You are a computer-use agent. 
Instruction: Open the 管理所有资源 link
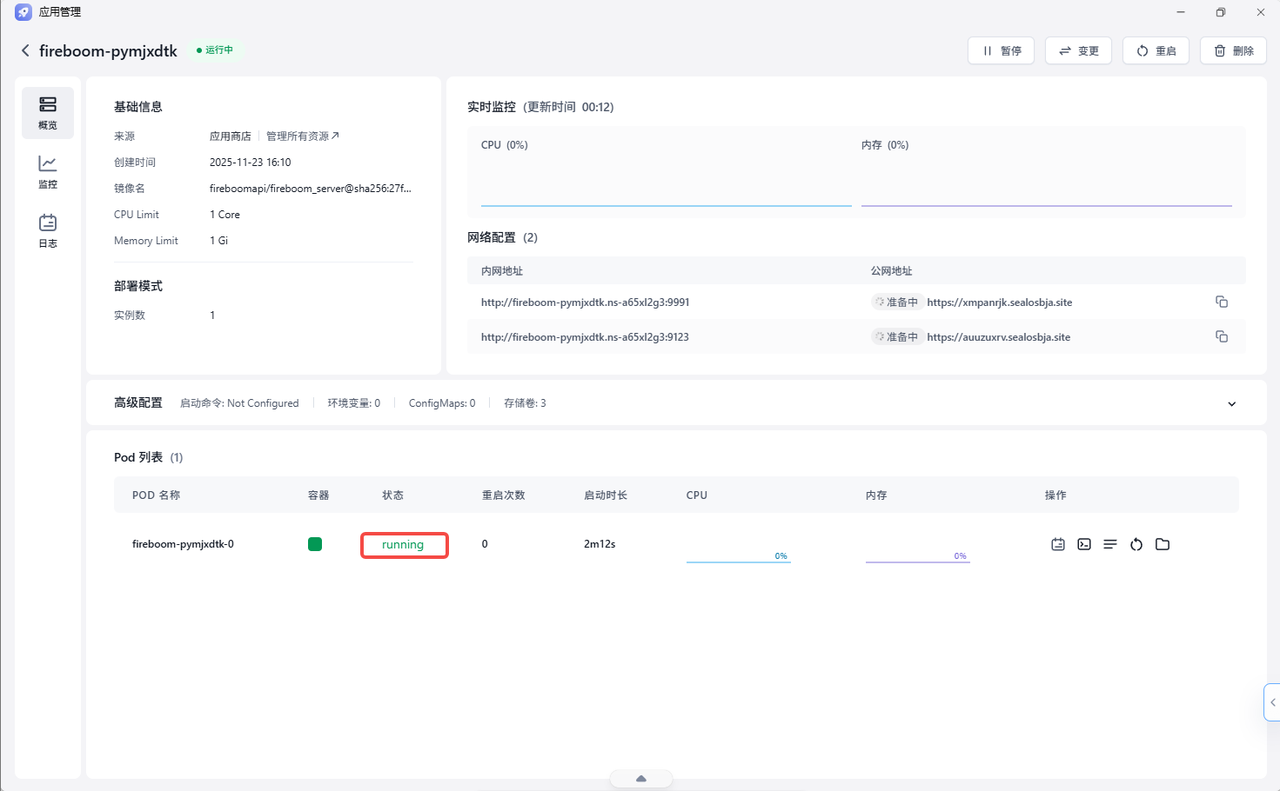tap(303, 136)
